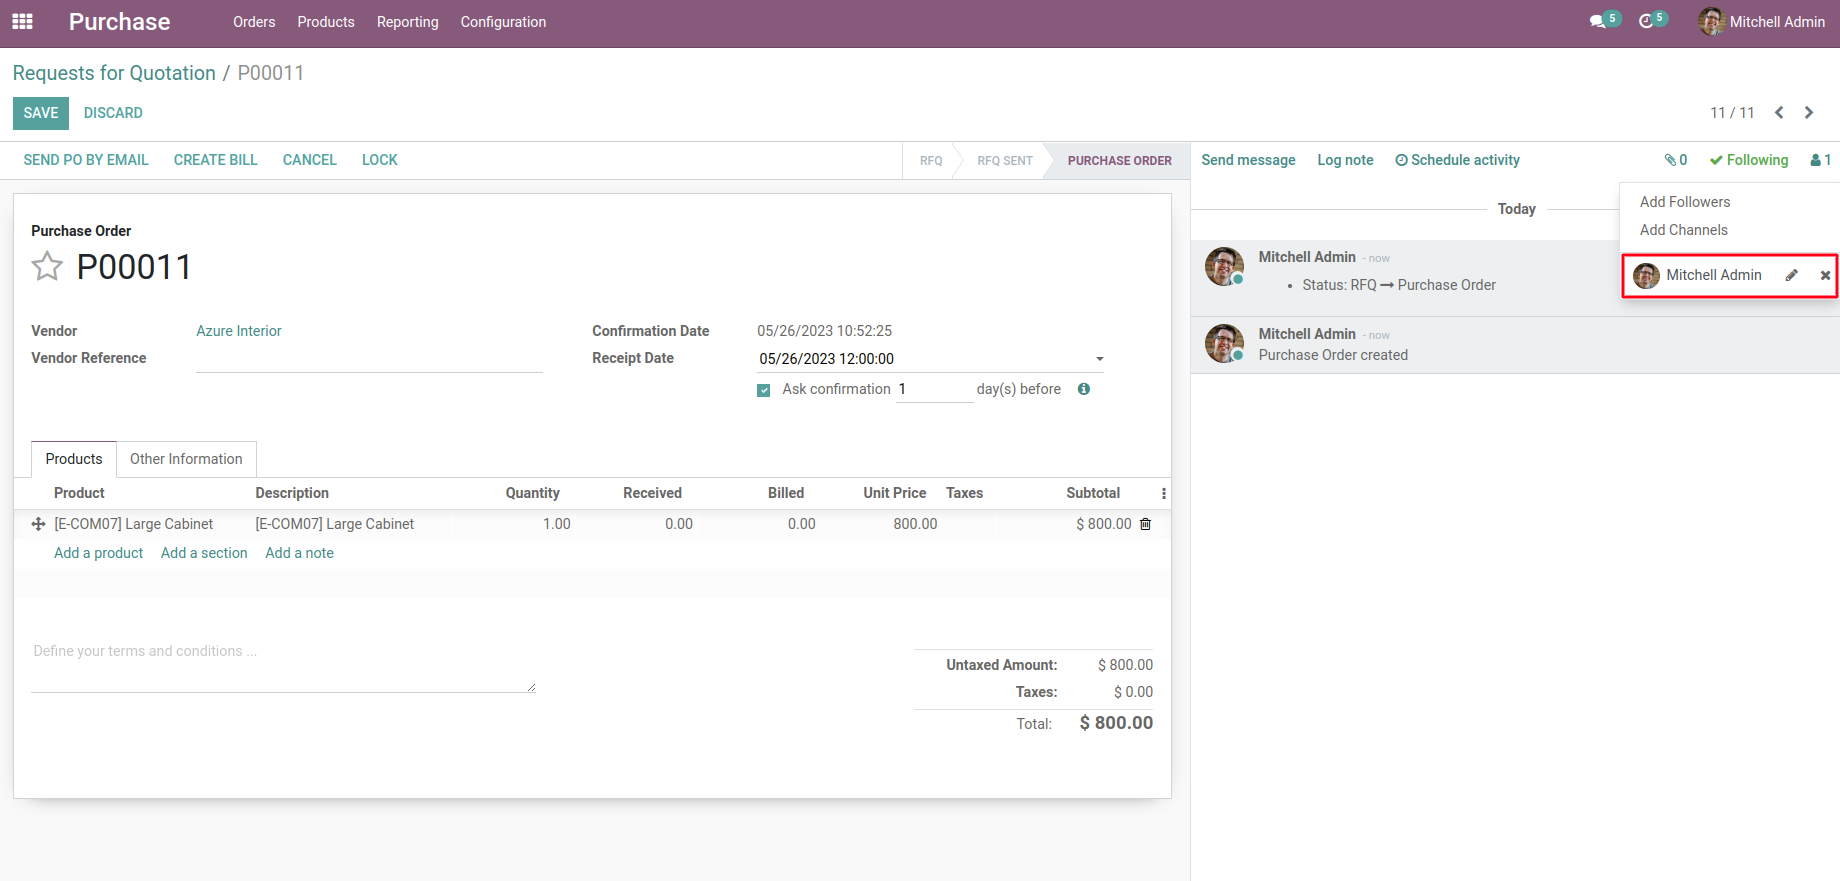Remove Mitchell Admin from followers

point(1825,276)
